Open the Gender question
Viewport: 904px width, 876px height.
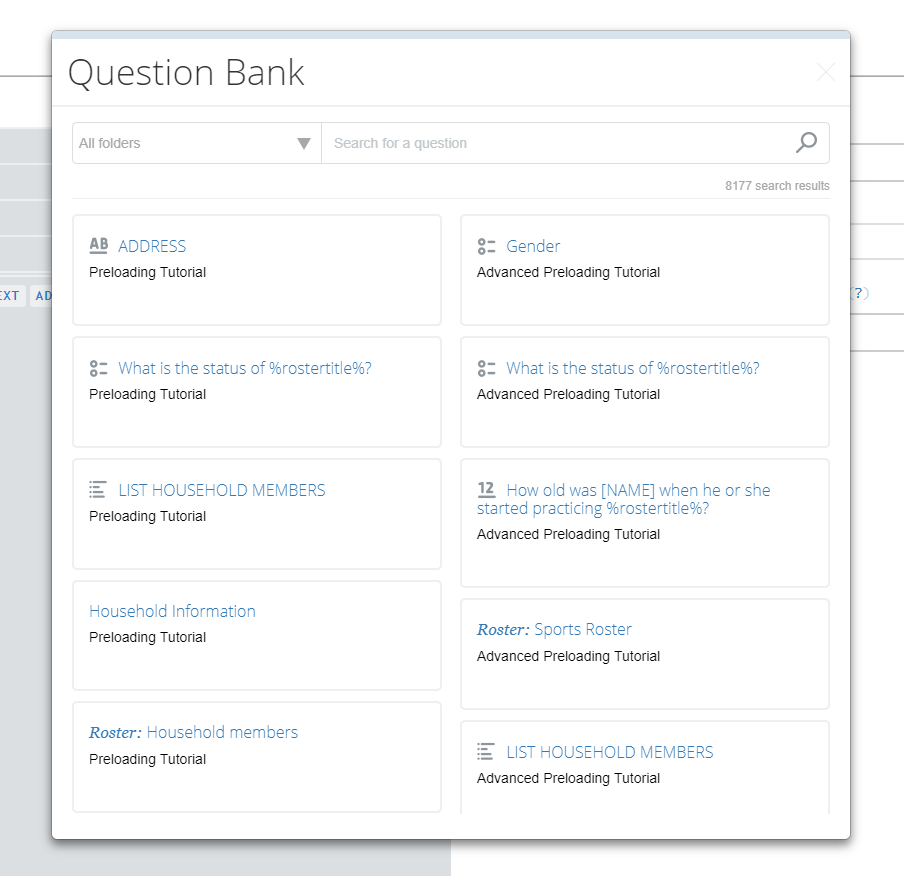click(x=533, y=246)
